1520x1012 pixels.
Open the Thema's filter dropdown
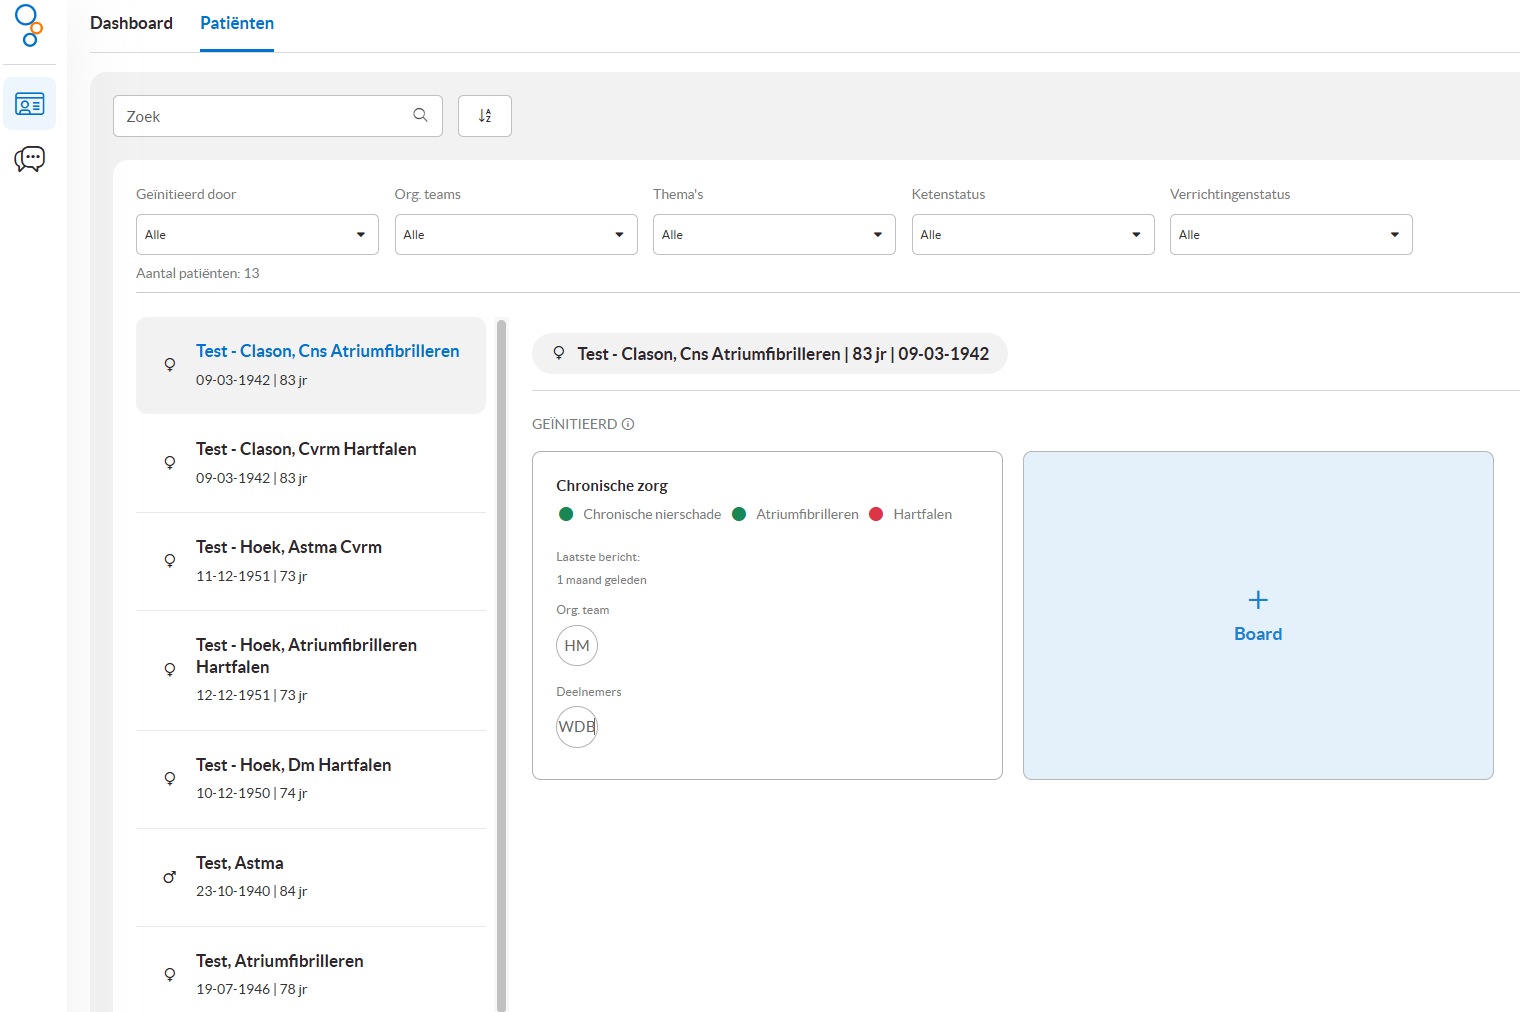pos(774,235)
